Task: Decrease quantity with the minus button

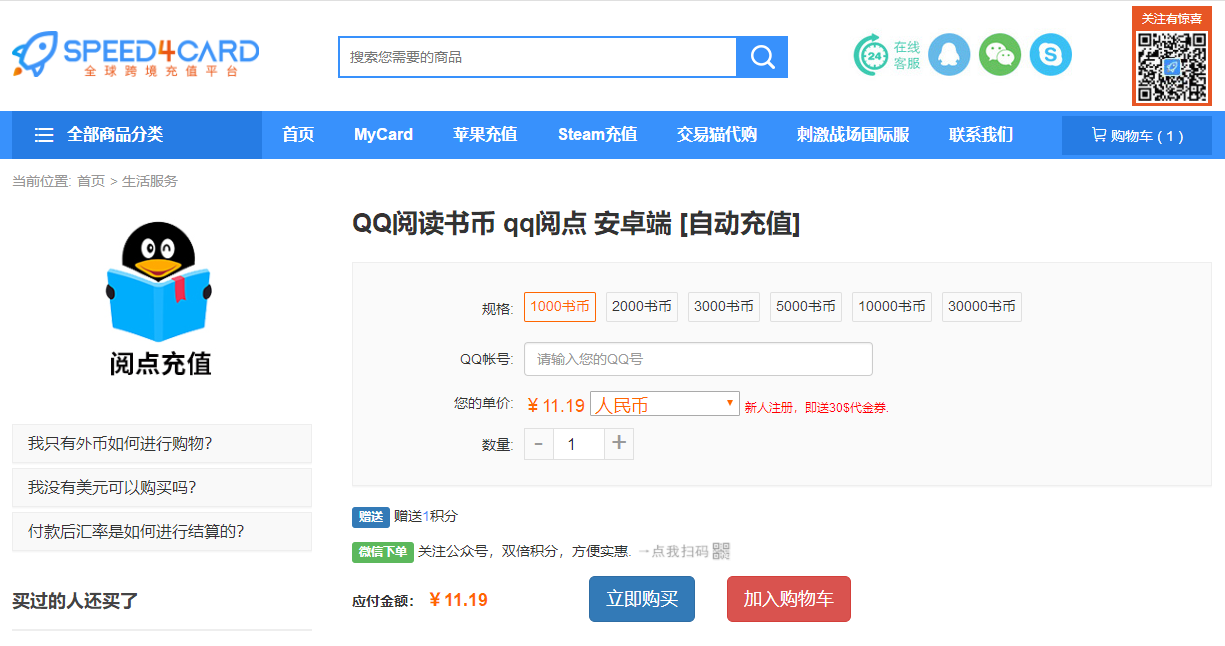Action: click(x=539, y=444)
